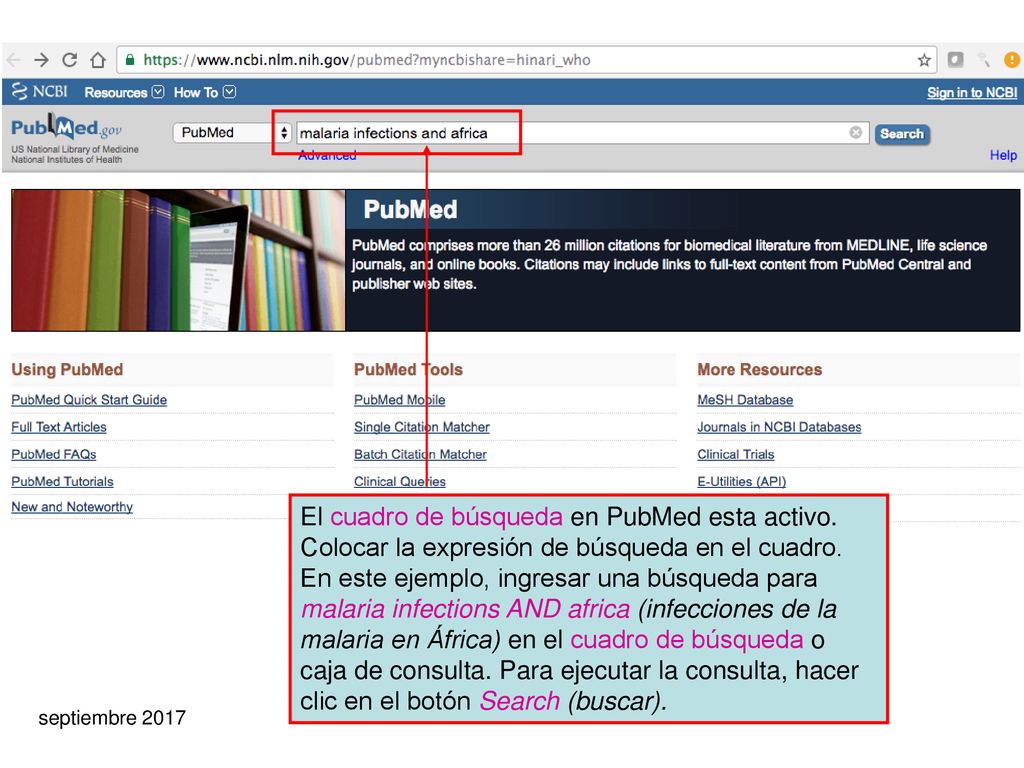Open the orange alert browser menu icon
The height and width of the screenshot is (768, 1024).
coord(1012,60)
